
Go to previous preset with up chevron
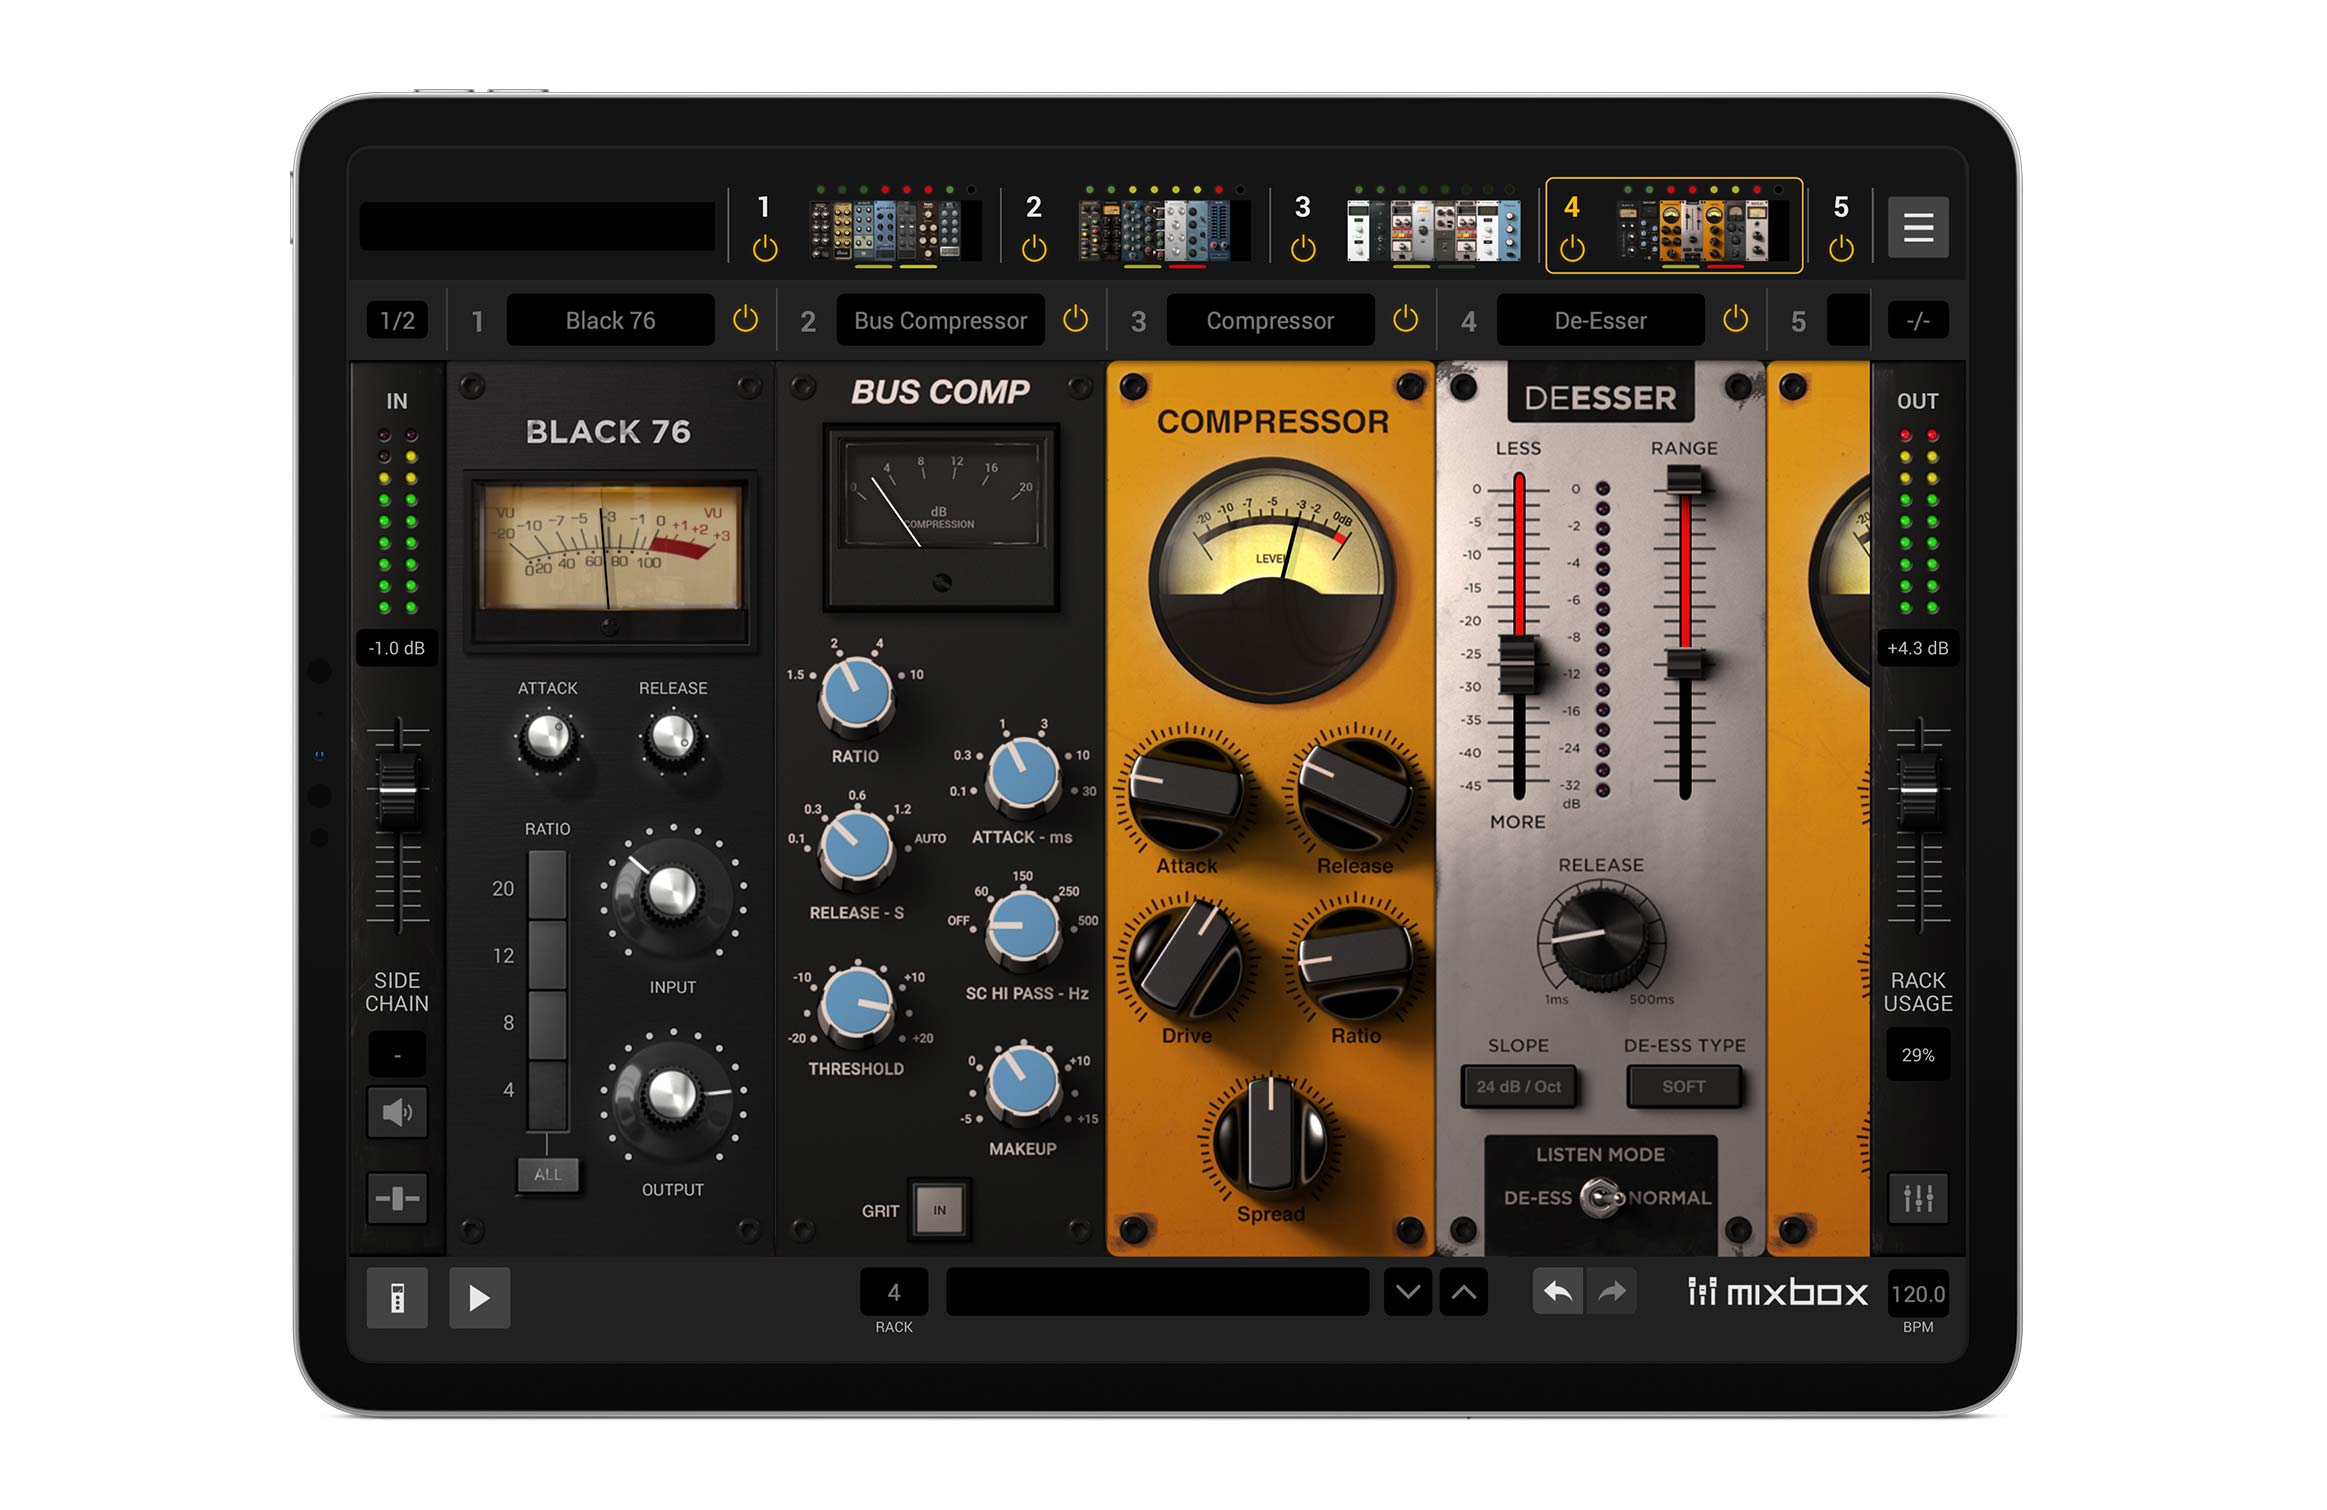coord(1463,1292)
